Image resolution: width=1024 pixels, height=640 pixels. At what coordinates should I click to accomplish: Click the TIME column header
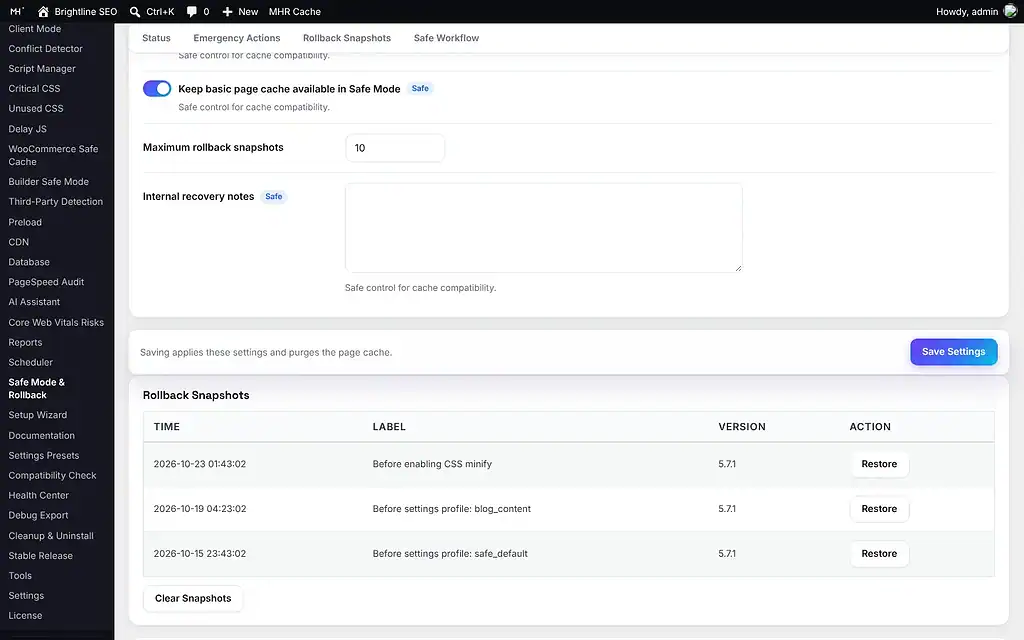tap(167, 426)
